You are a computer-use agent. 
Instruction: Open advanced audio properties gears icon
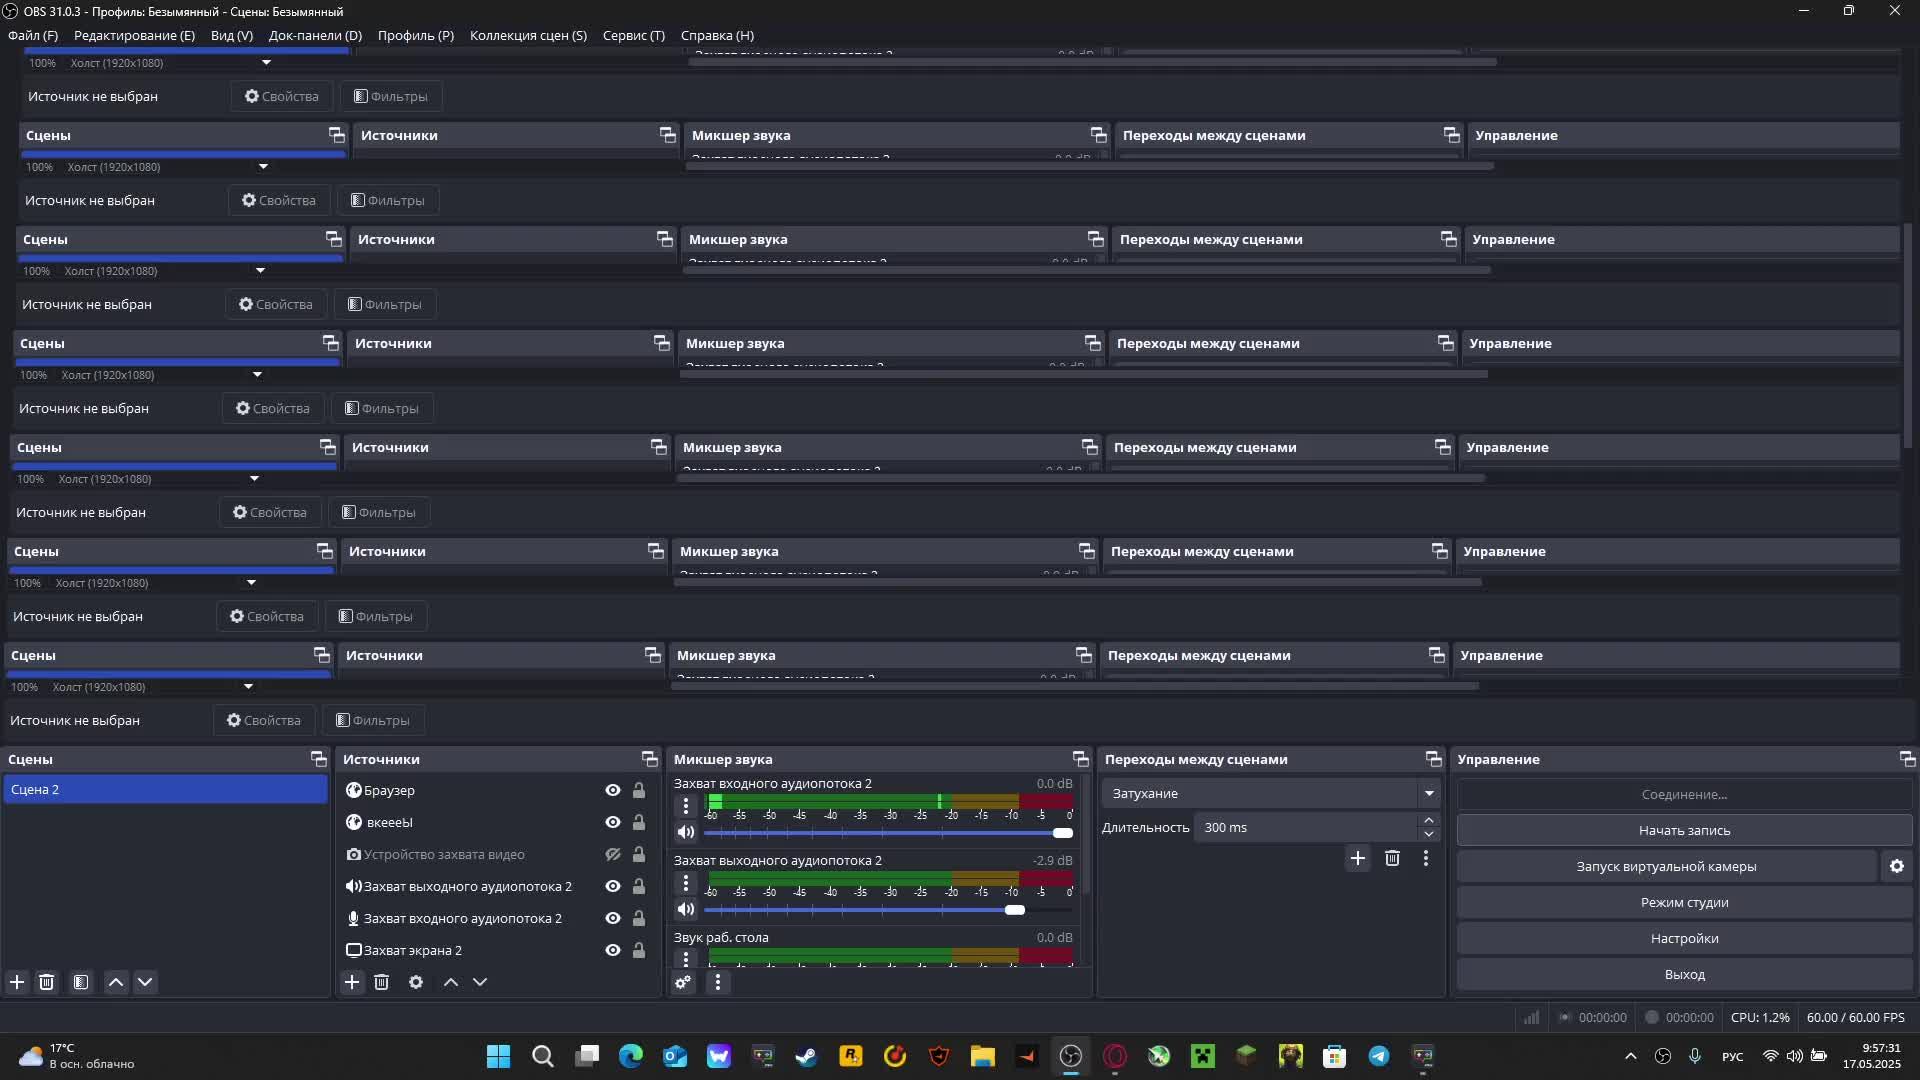tap(683, 982)
